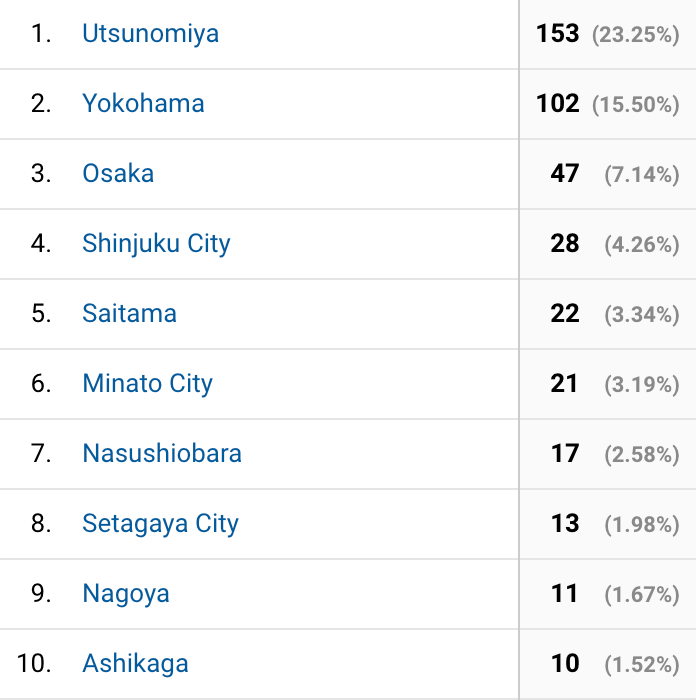Open the Shinjuku City link

[x=156, y=244]
